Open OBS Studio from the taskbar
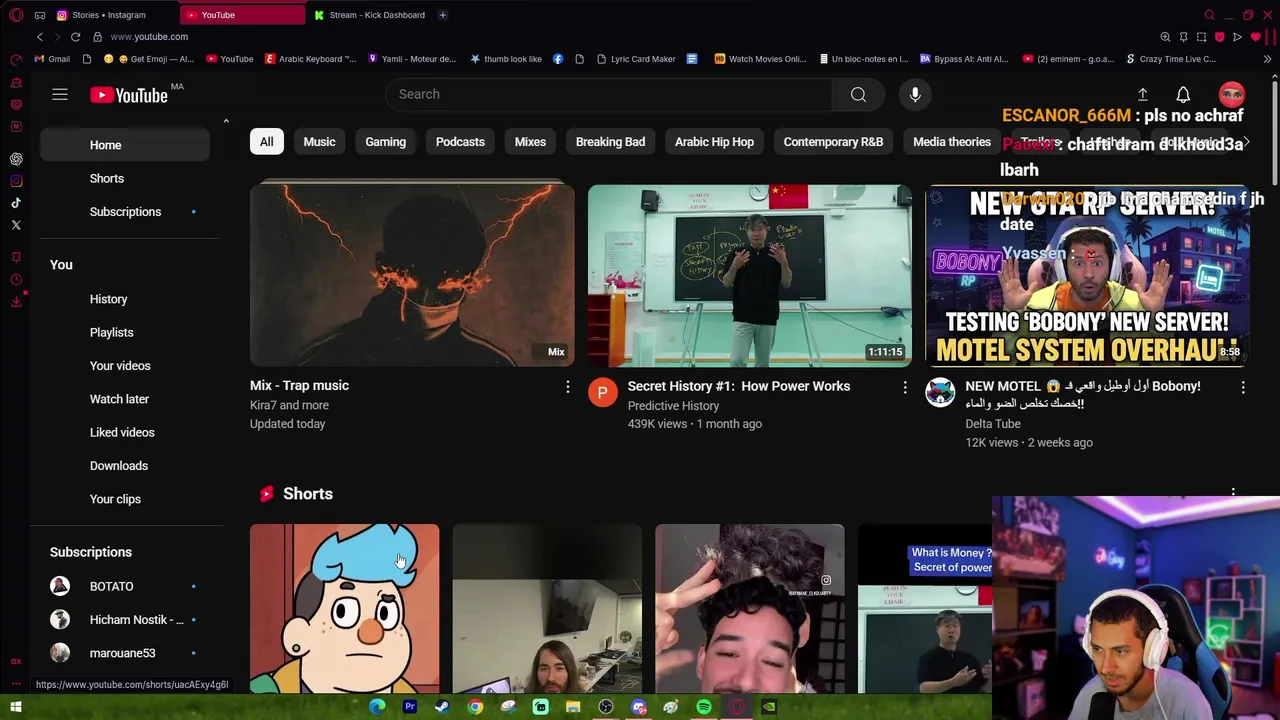Image resolution: width=1280 pixels, height=720 pixels. coord(606,707)
